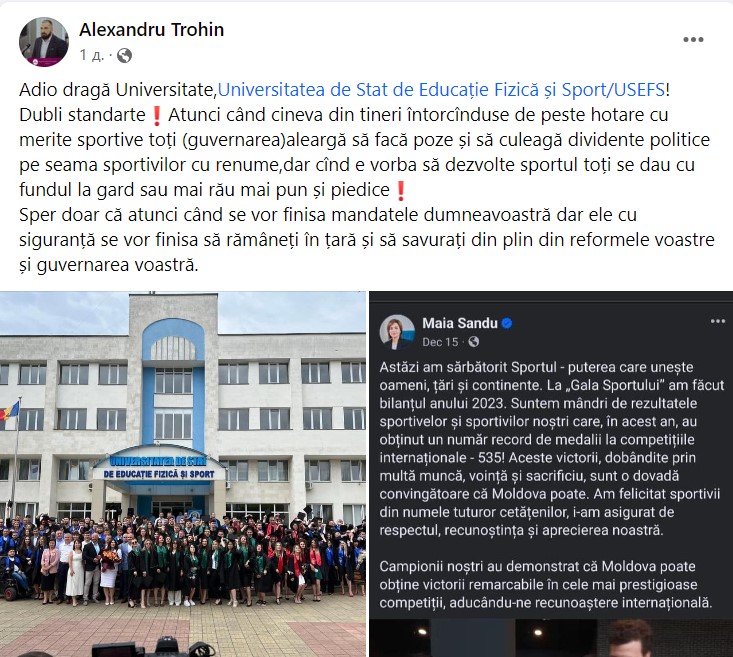Image resolution: width=733 pixels, height=657 pixels.
Task: Open Alexandru Trohin author name link
Action: click(151, 29)
